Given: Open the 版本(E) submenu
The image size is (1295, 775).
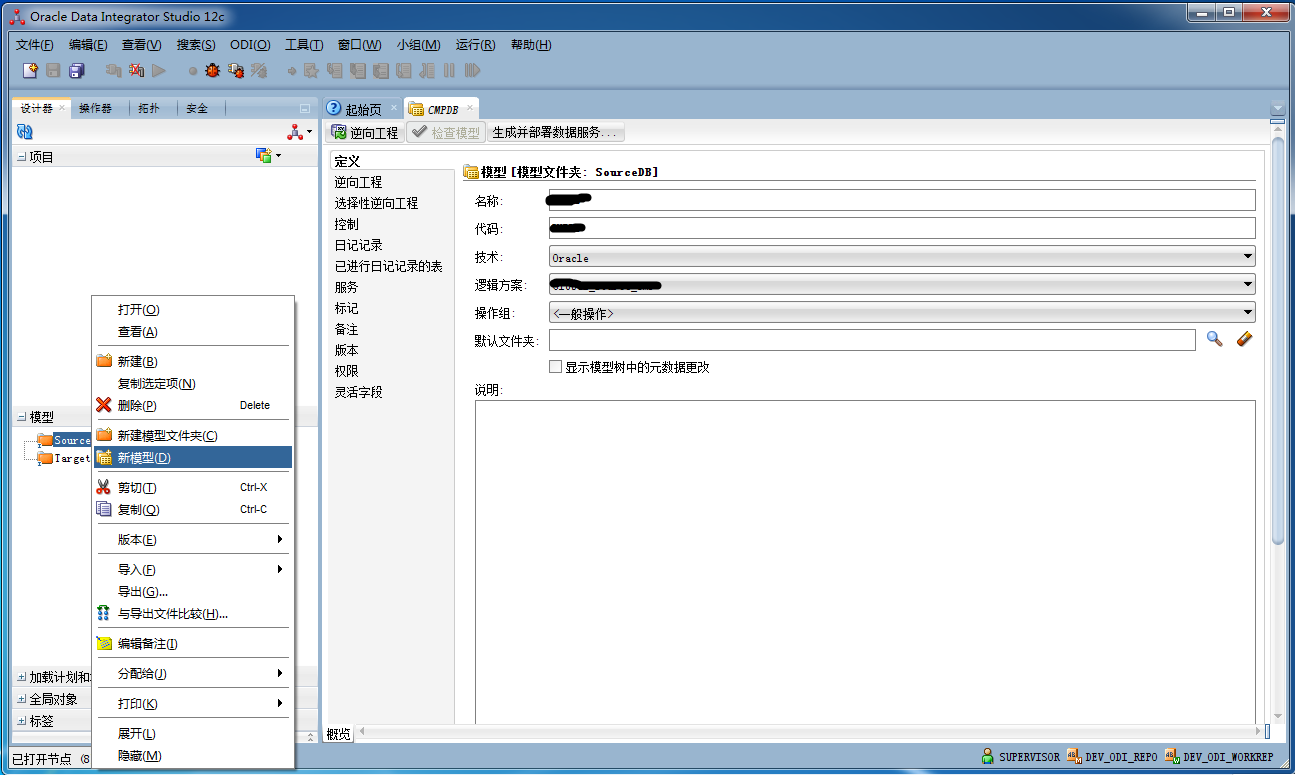Looking at the screenshot, I should 193,539.
